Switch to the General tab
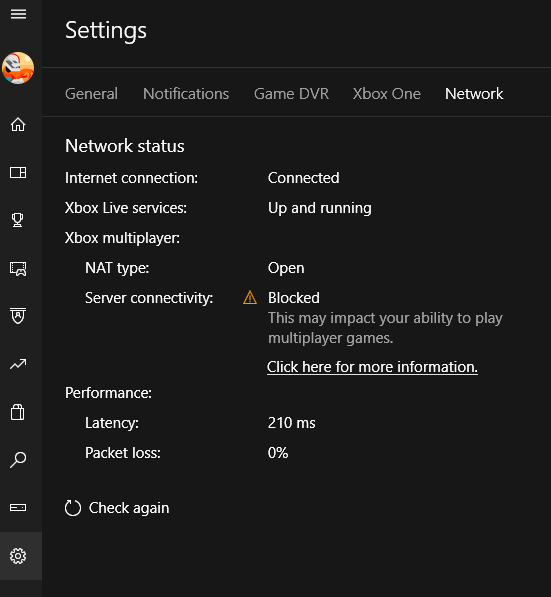 91,94
